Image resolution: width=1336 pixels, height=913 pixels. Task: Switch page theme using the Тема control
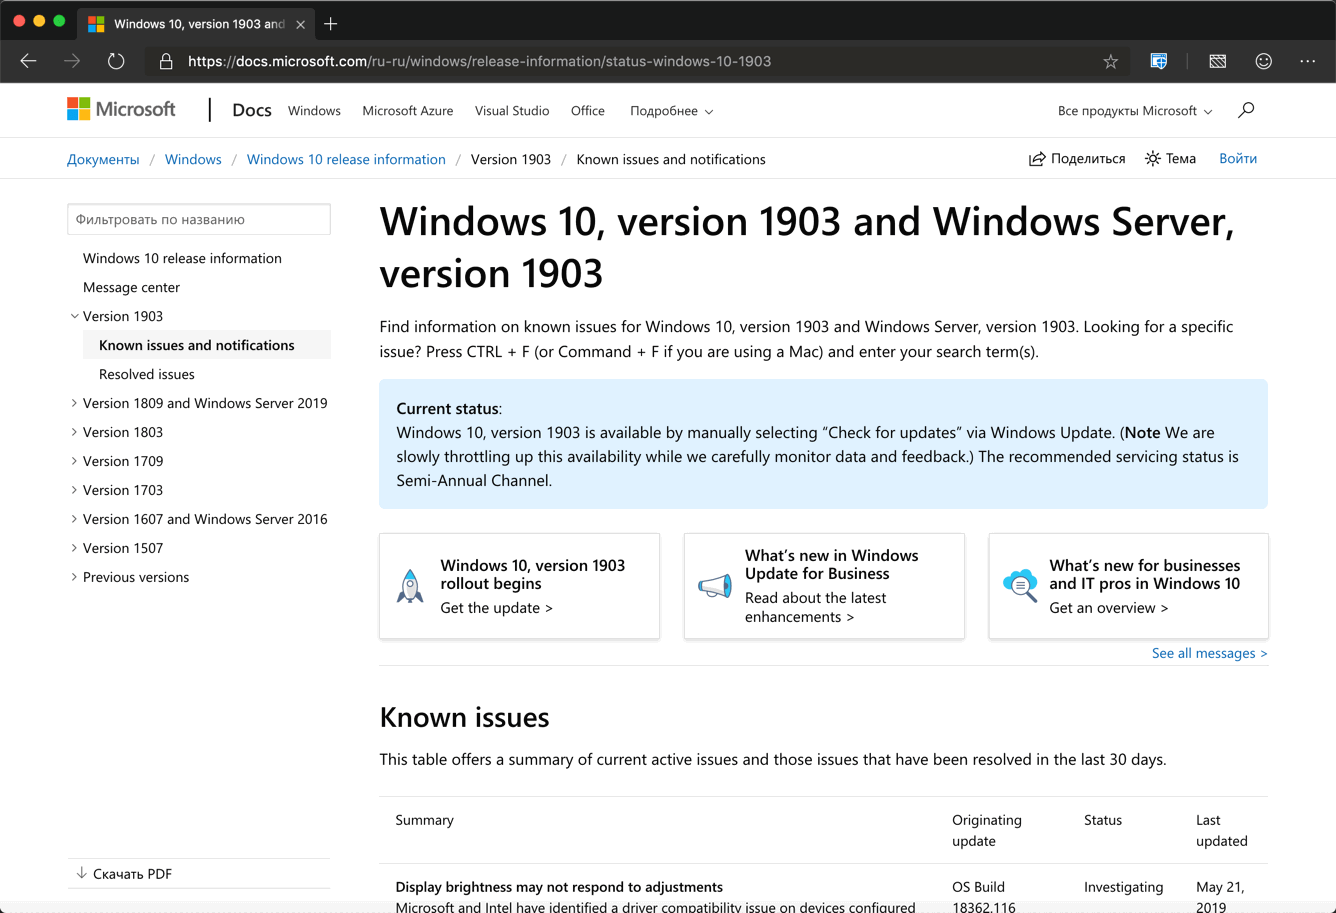(1169, 158)
